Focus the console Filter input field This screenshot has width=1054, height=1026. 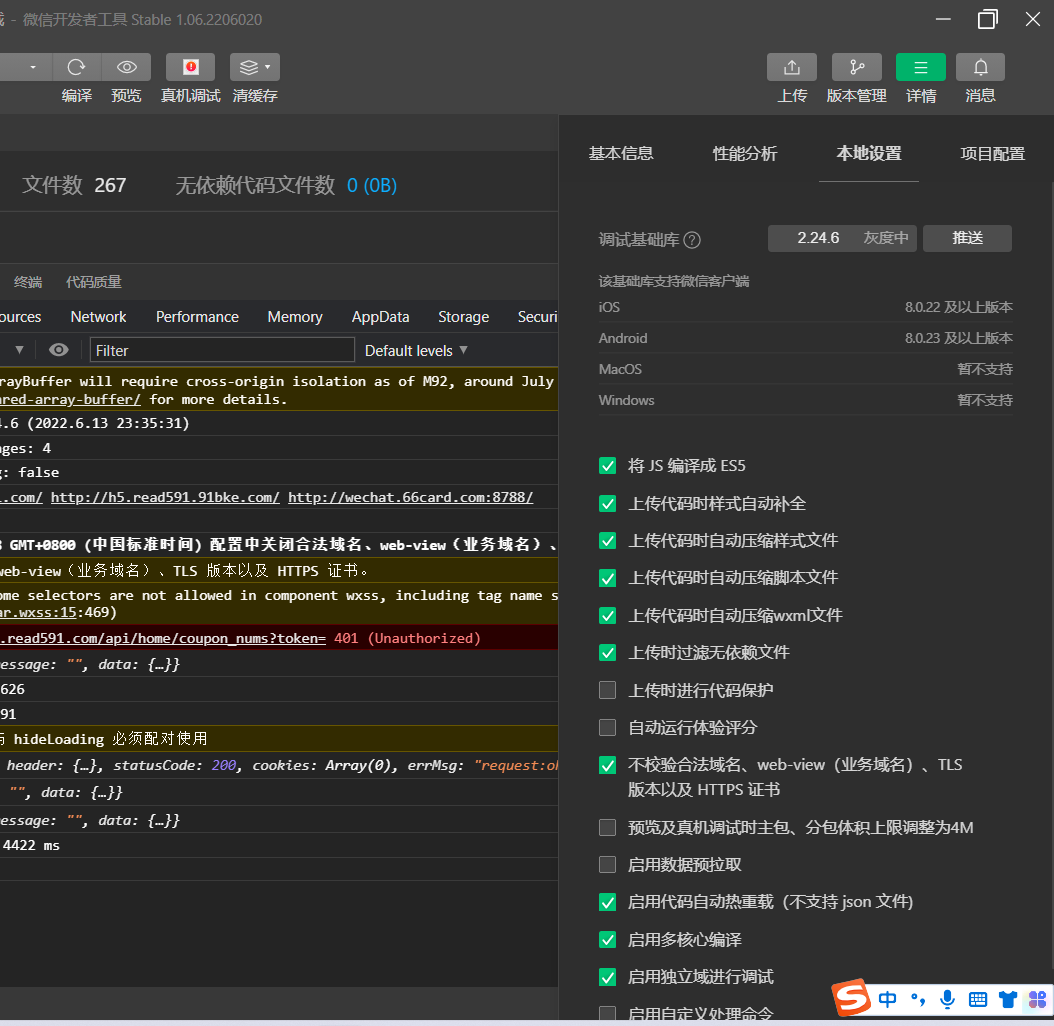click(x=222, y=350)
